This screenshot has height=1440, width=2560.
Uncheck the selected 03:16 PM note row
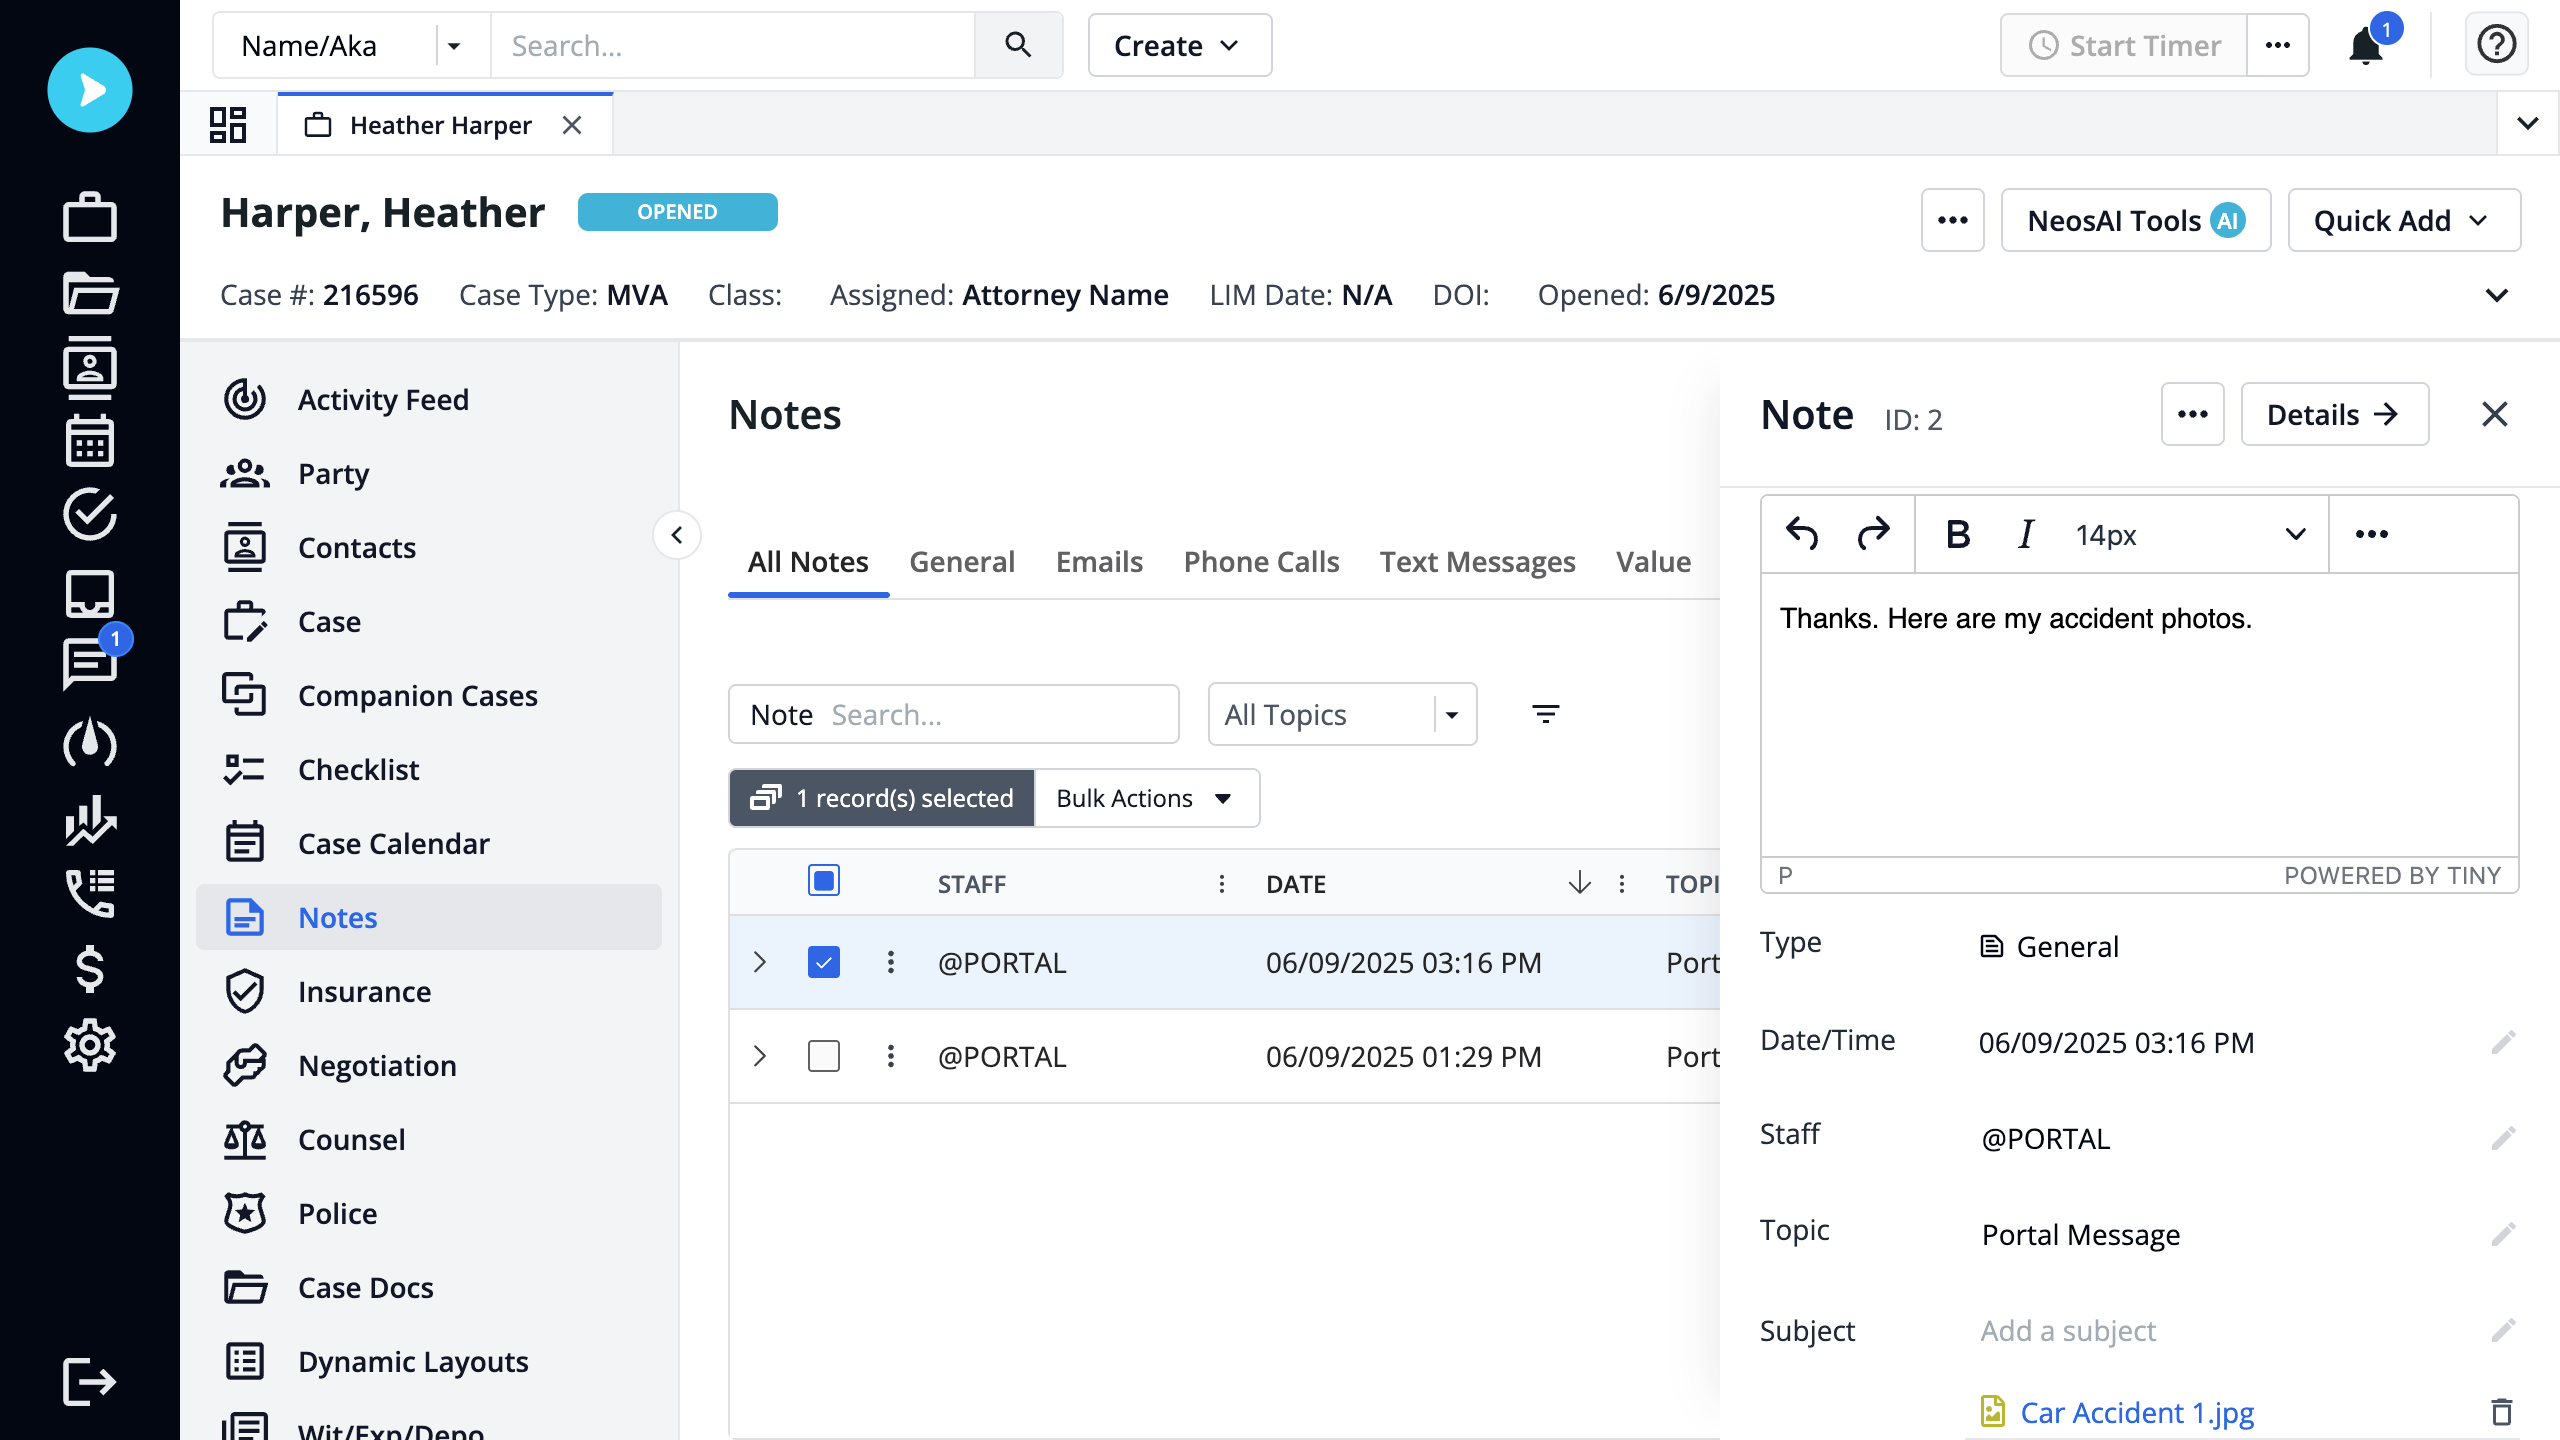[823, 961]
